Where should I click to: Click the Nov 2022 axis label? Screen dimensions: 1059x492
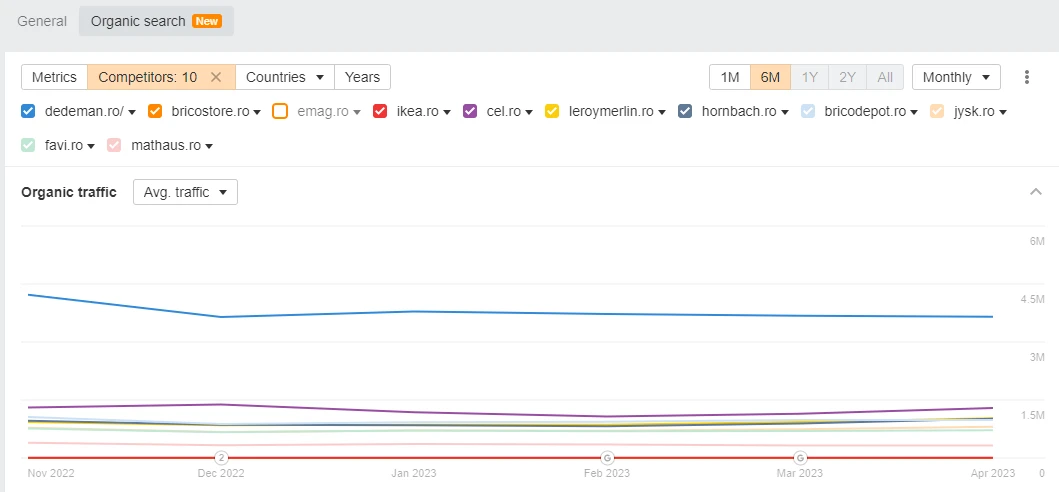(x=51, y=473)
